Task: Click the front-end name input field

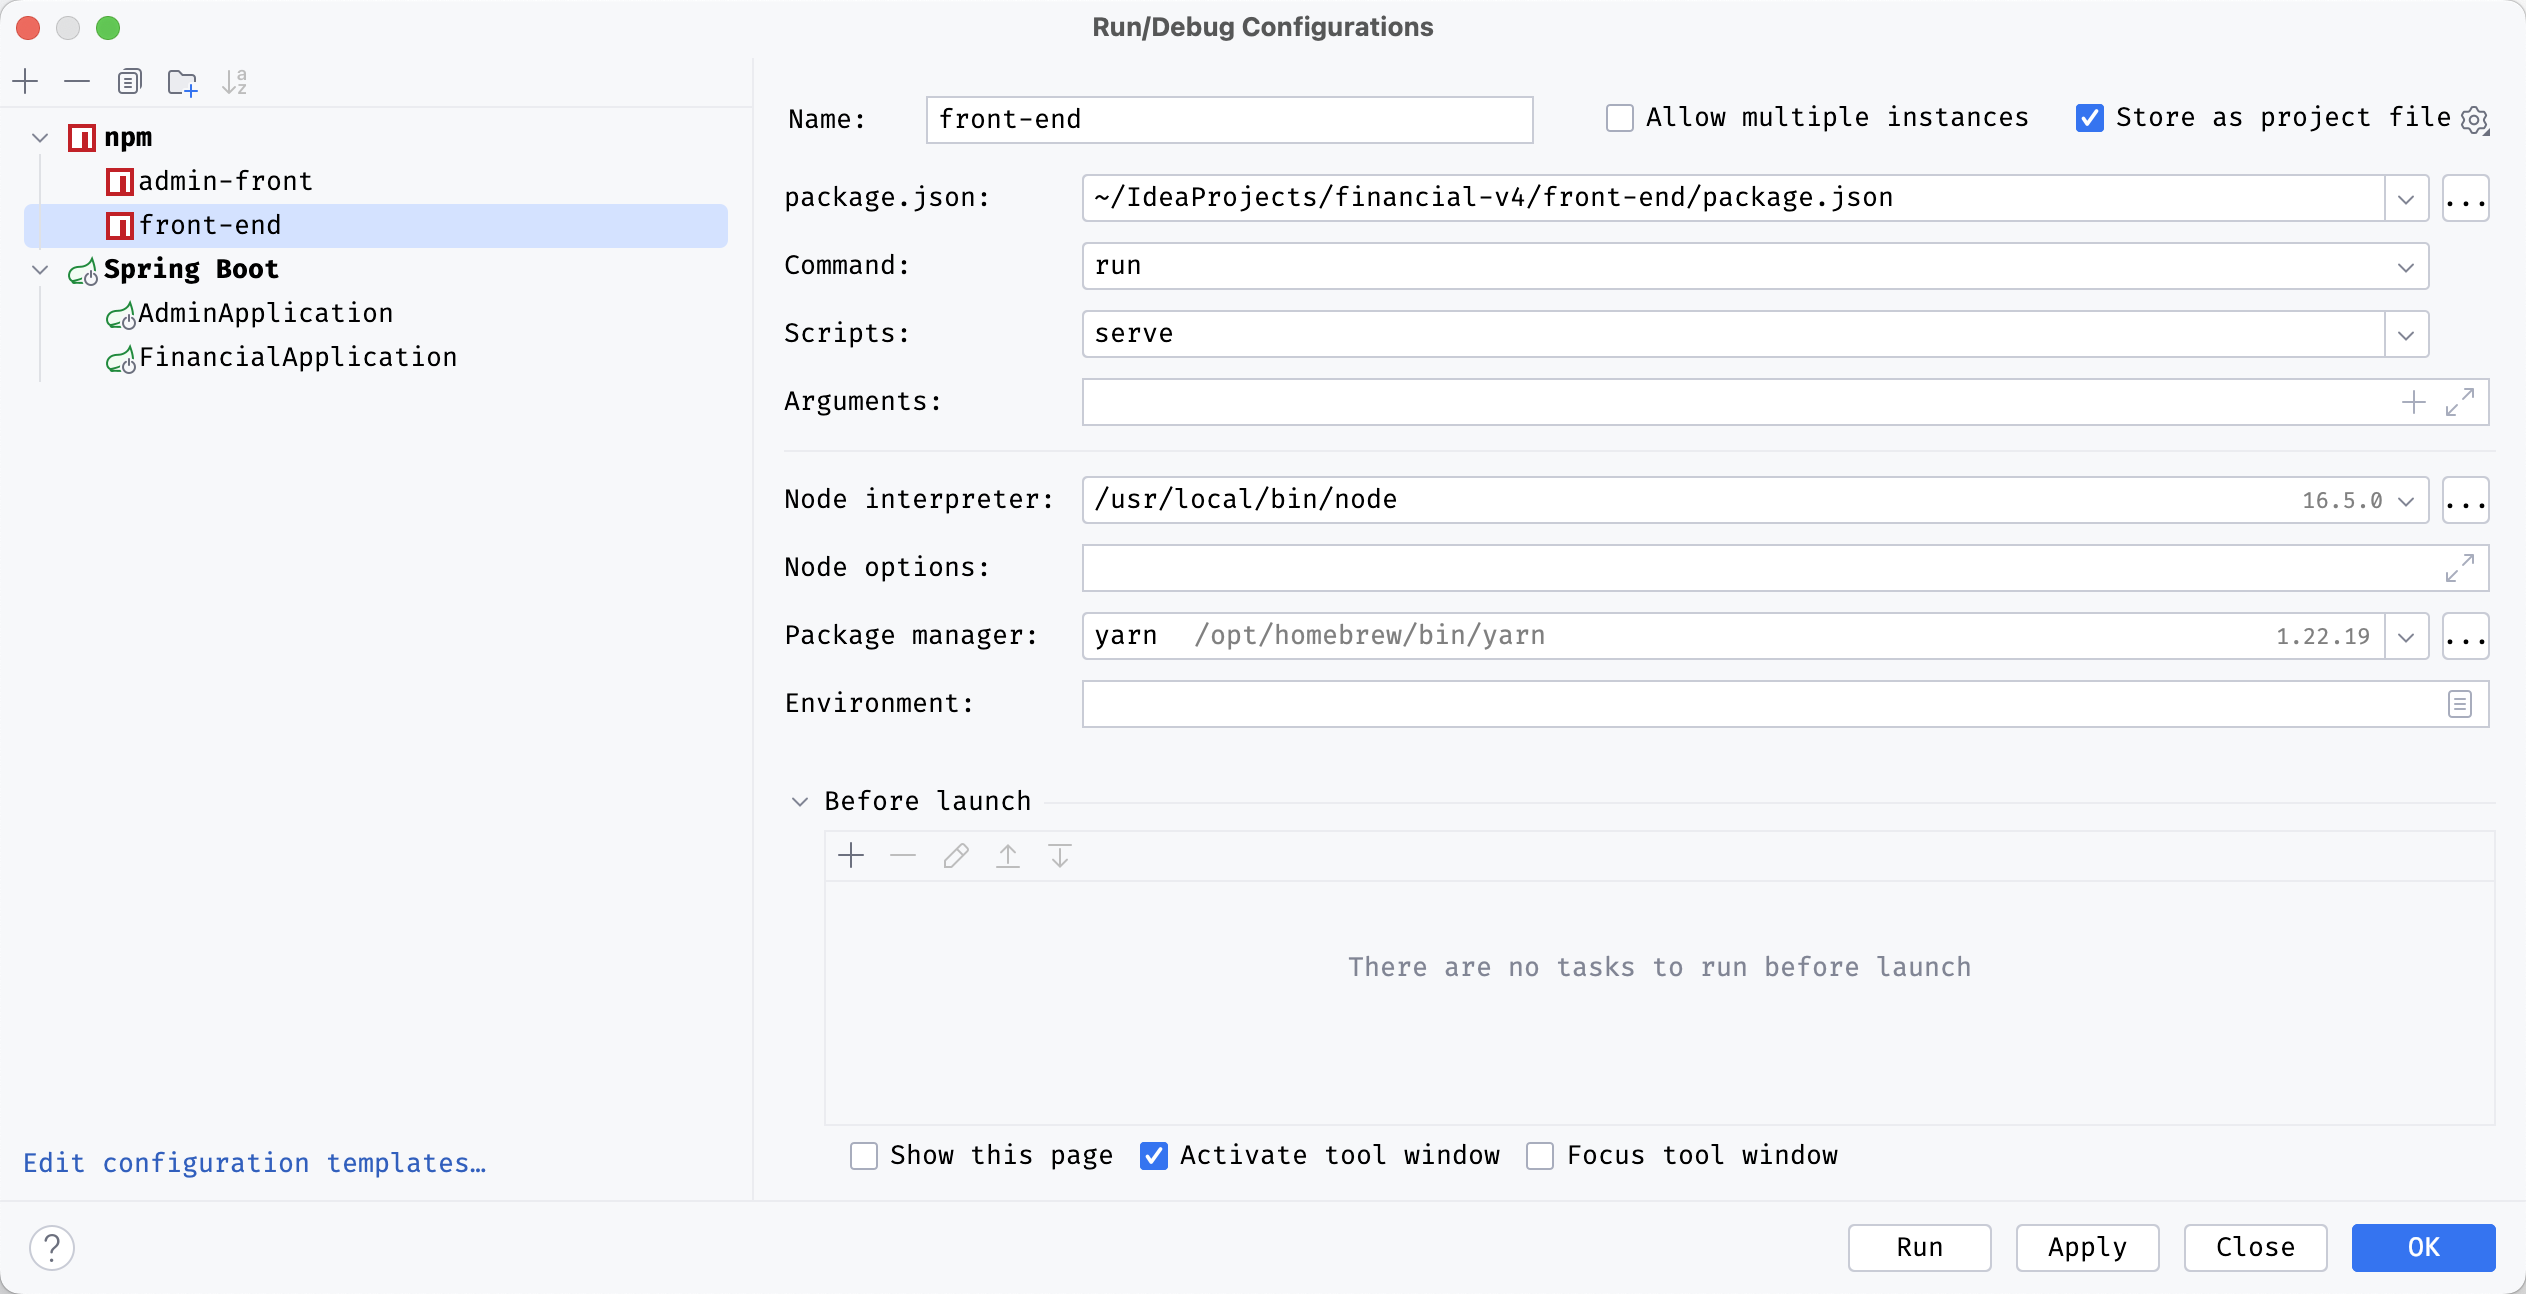Action: coord(1229,119)
